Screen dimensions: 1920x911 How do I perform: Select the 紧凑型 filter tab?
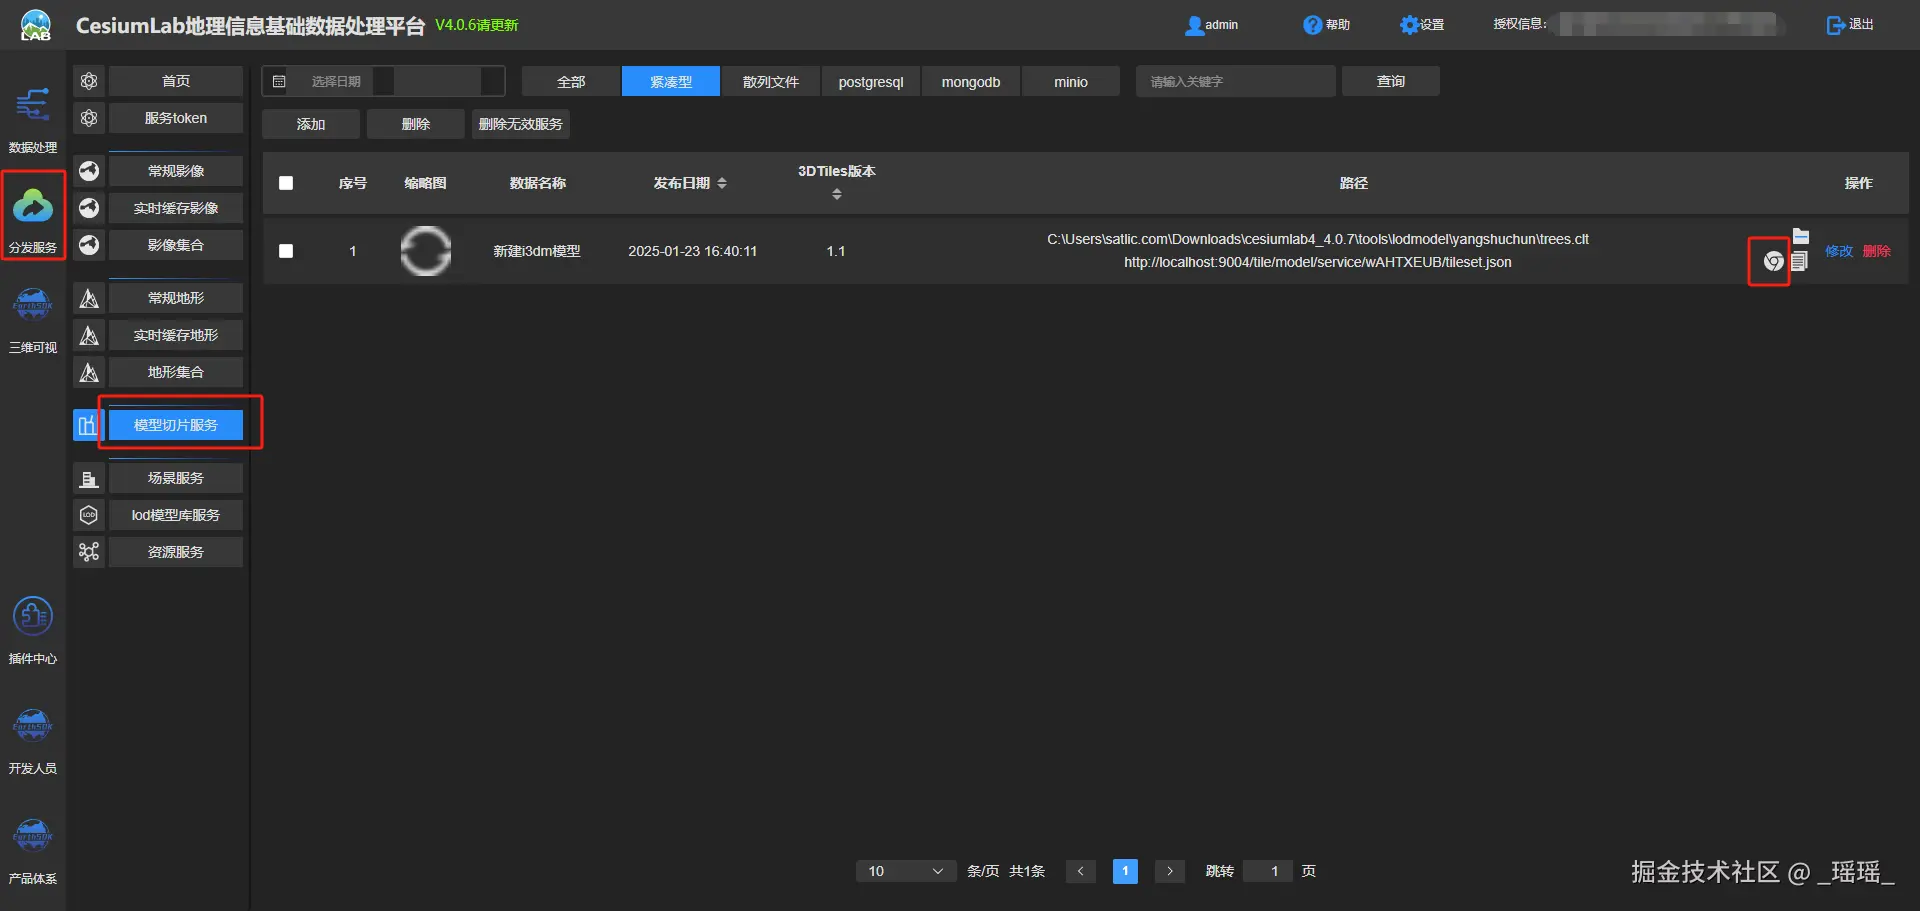coord(671,82)
